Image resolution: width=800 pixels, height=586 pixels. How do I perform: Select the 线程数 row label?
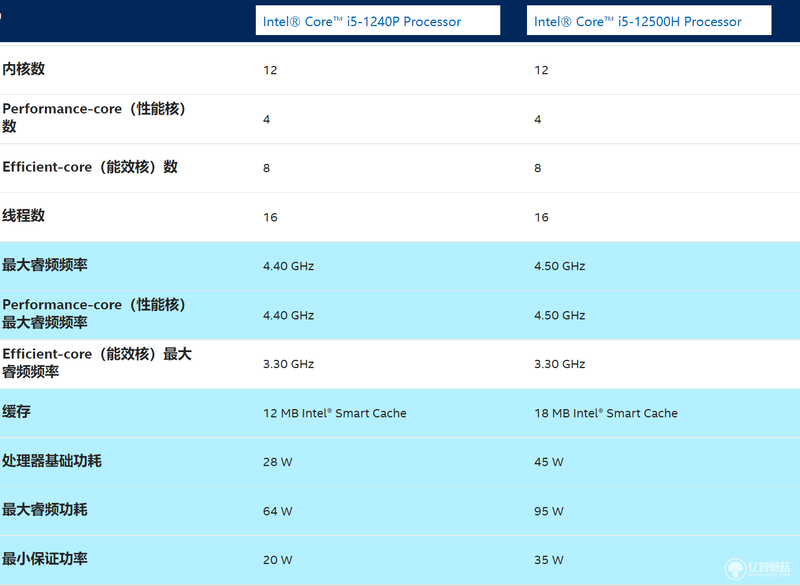(23, 216)
